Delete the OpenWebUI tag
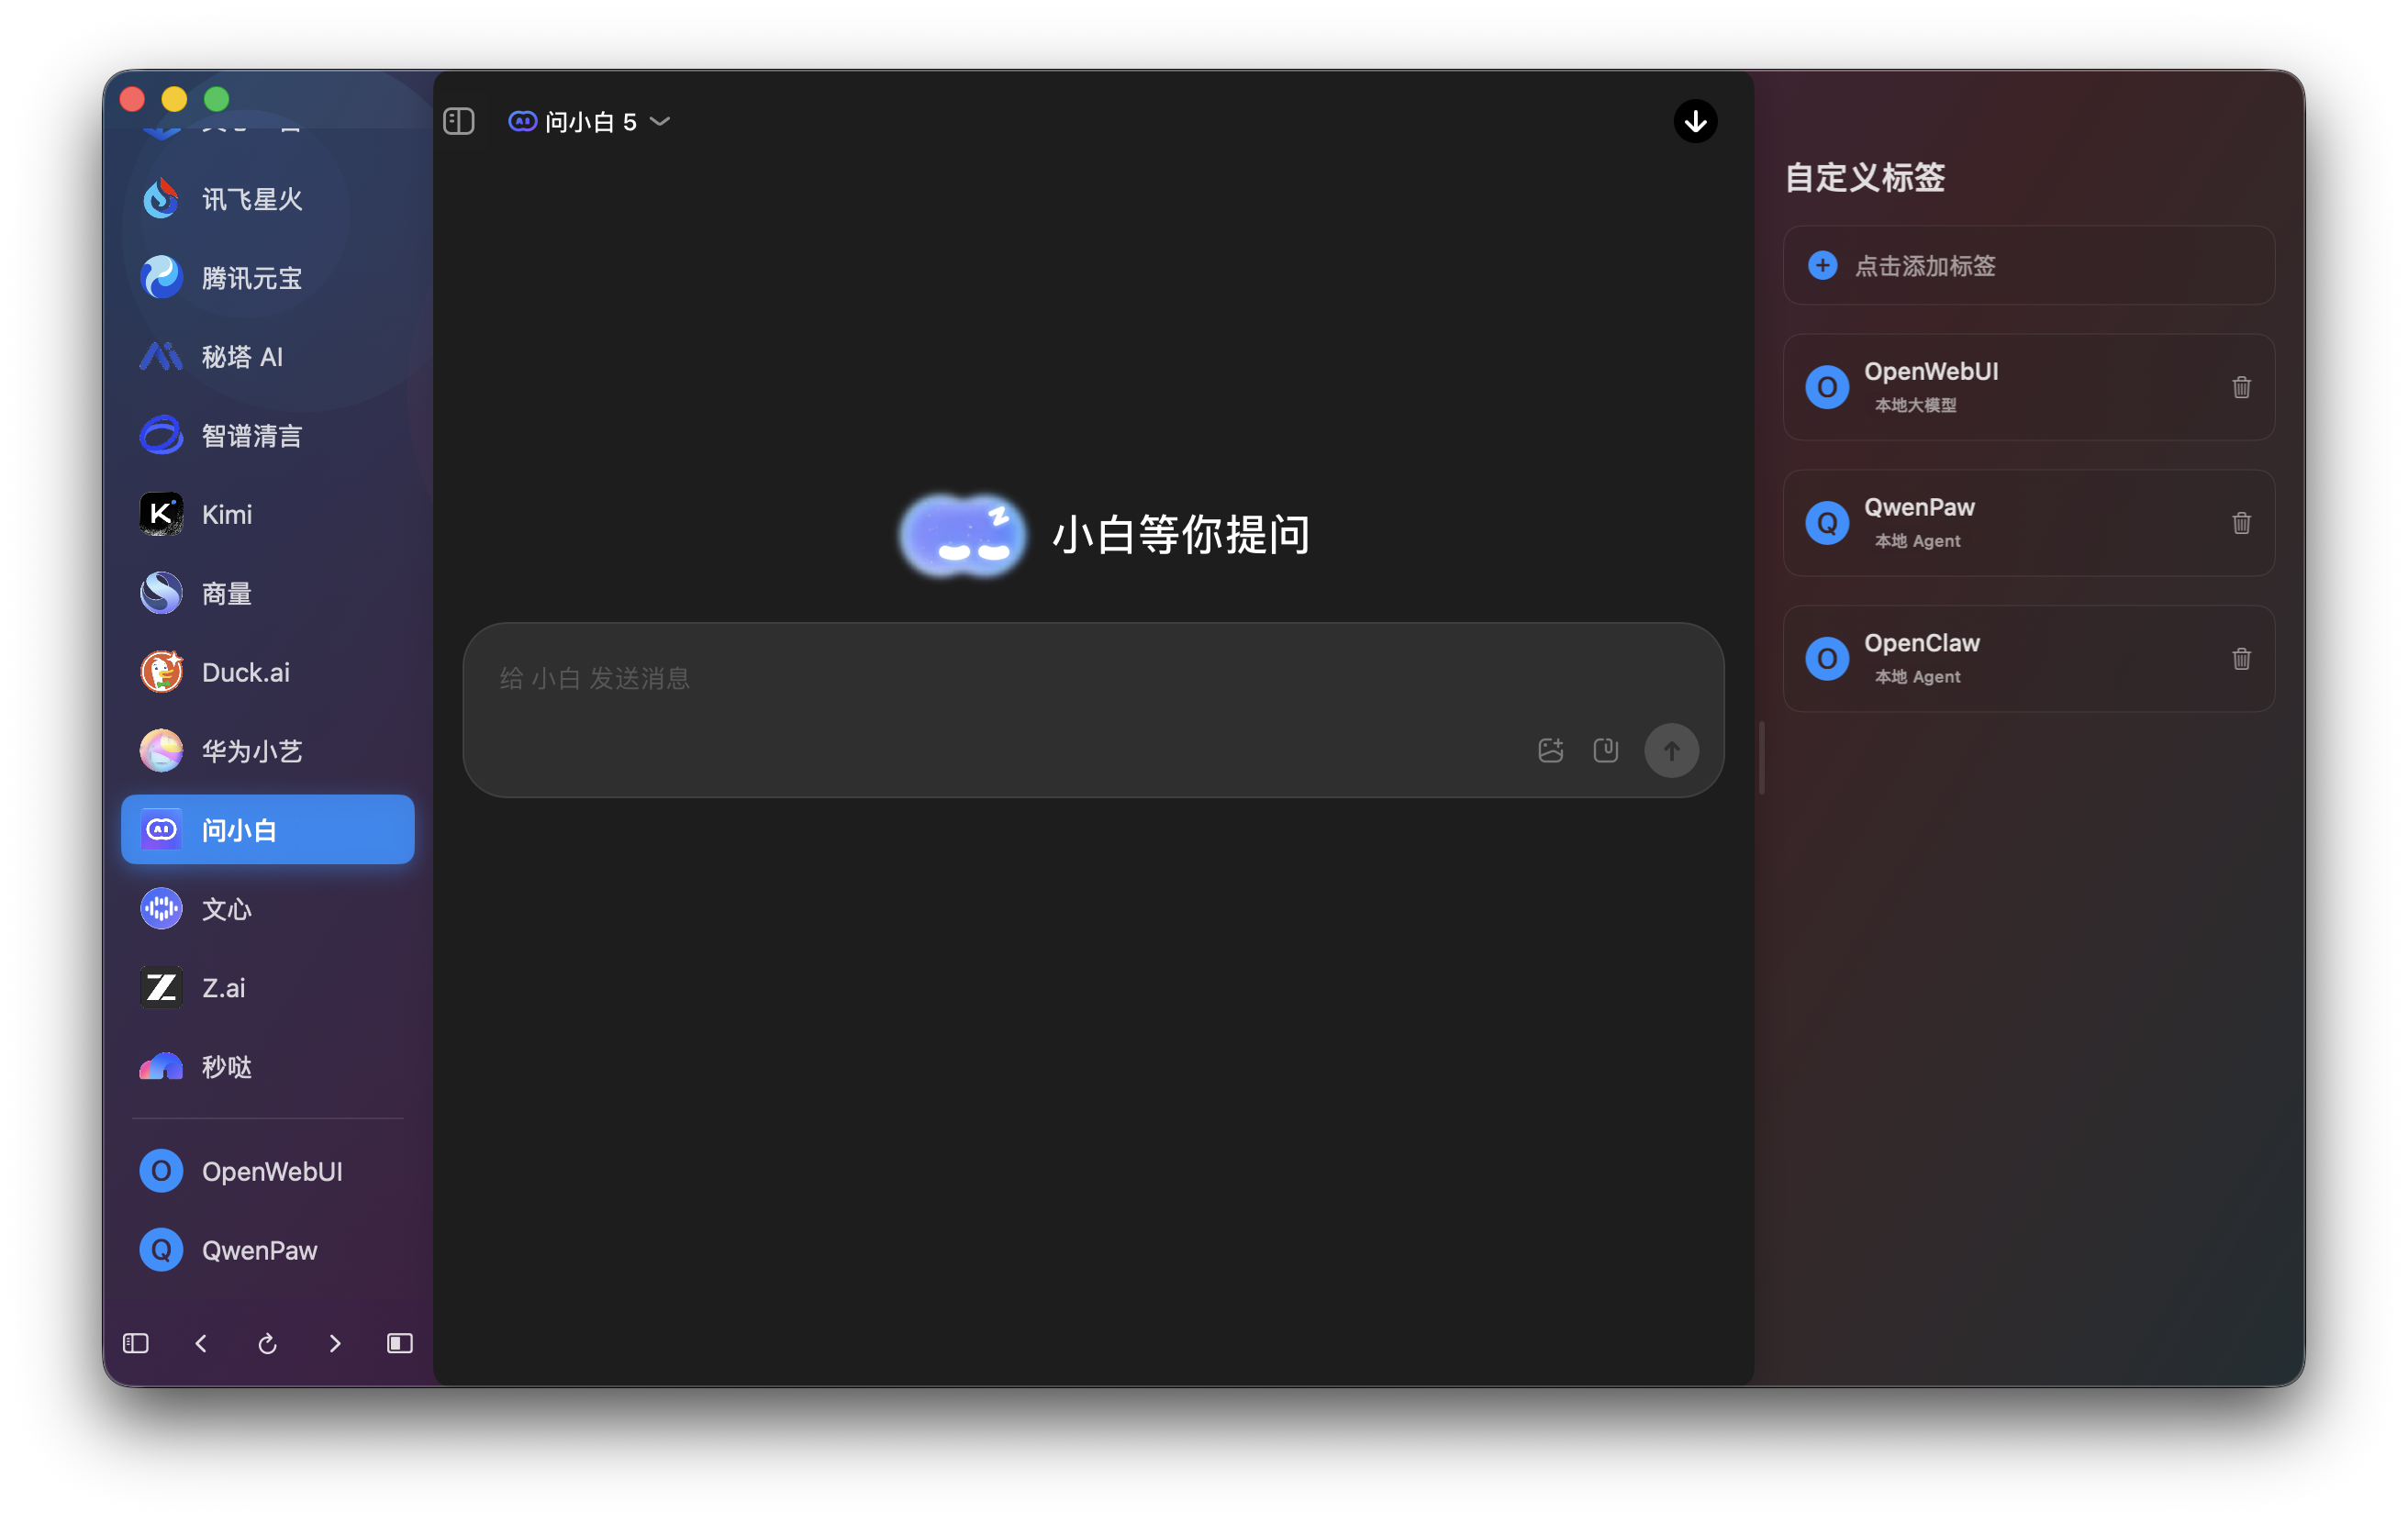The height and width of the screenshot is (1523, 2408). [x=2241, y=387]
